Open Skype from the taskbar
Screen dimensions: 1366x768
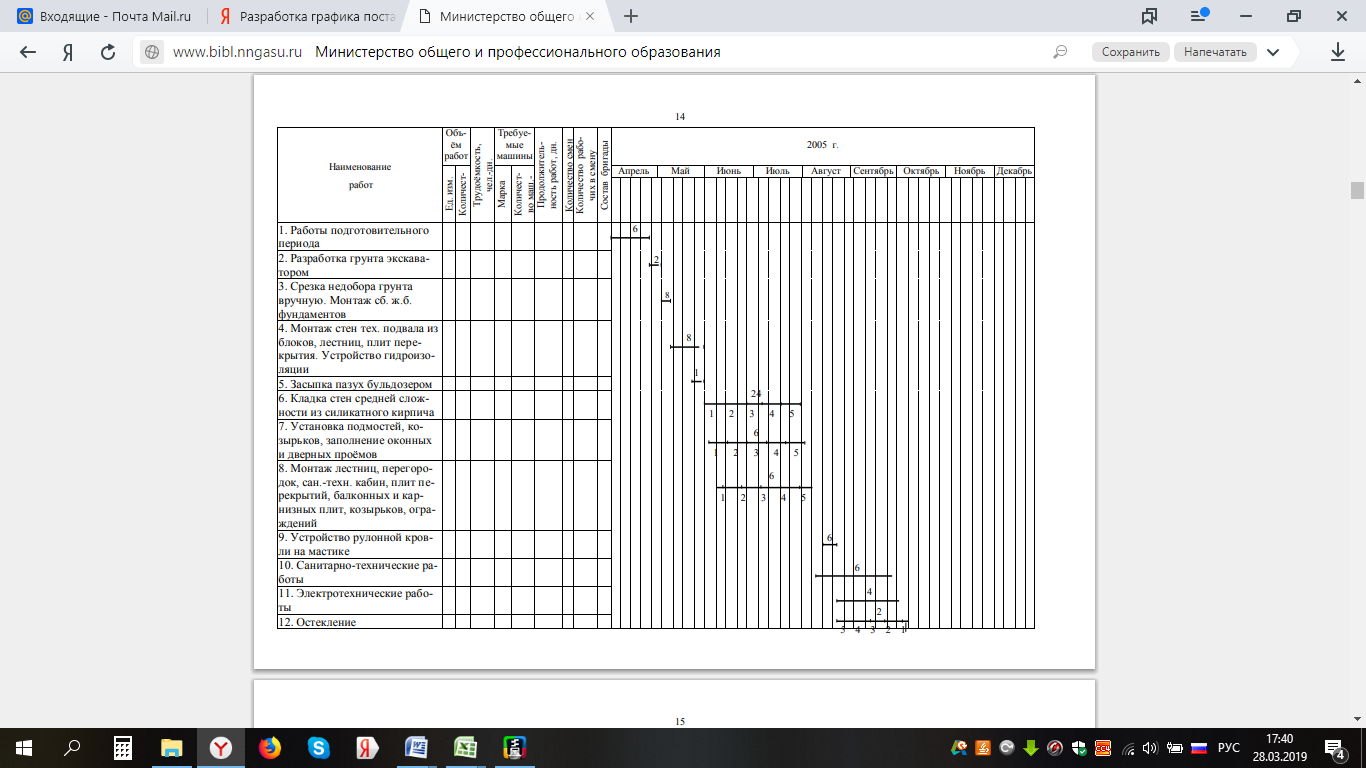pos(319,747)
